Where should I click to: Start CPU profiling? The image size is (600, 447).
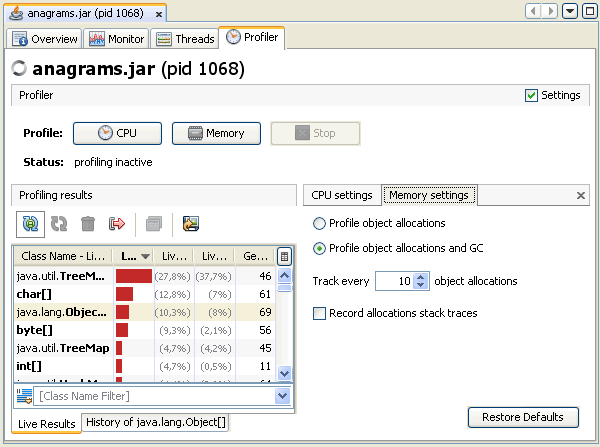coord(118,133)
